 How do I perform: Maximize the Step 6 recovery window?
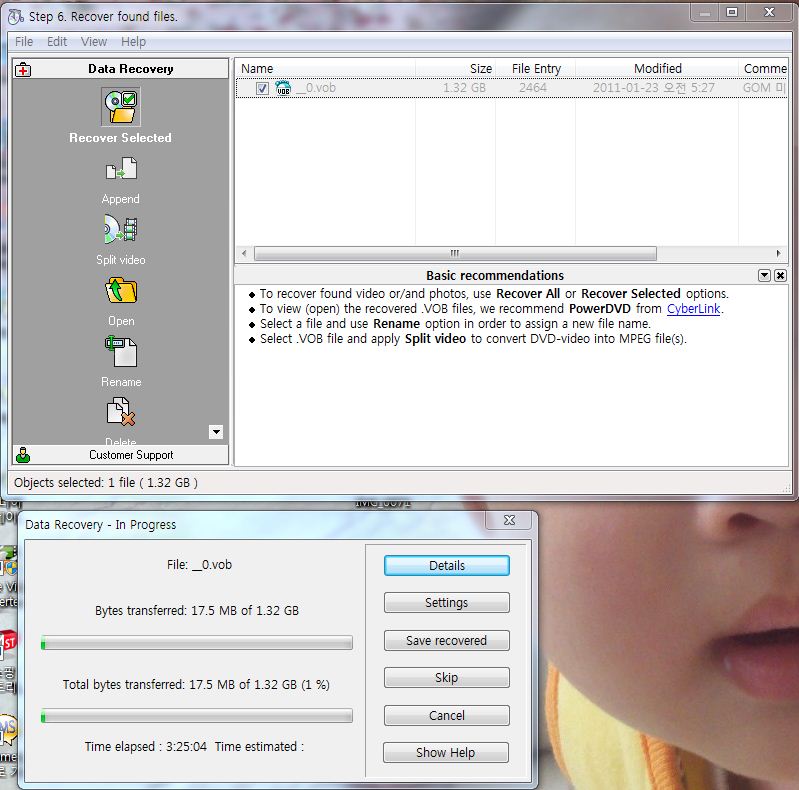coord(732,12)
